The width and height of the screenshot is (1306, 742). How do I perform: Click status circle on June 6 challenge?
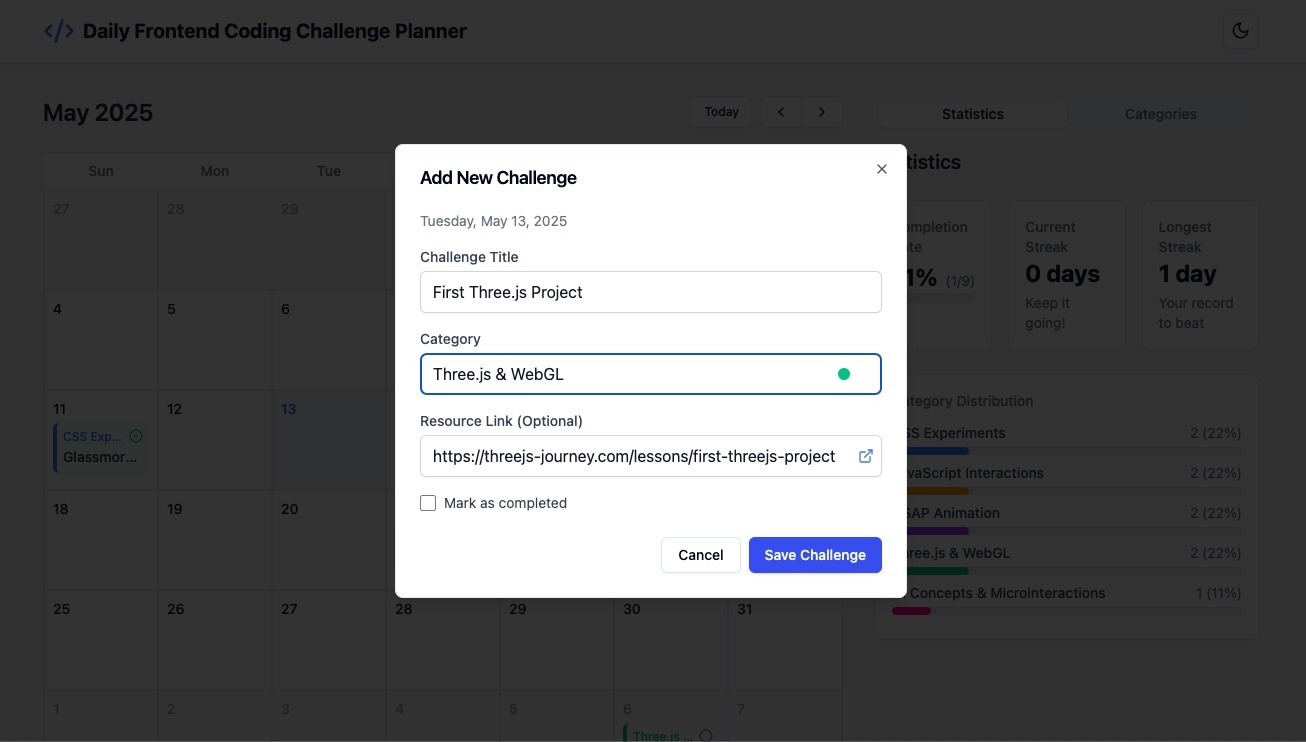pyautogui.click(x=706, y=736)
